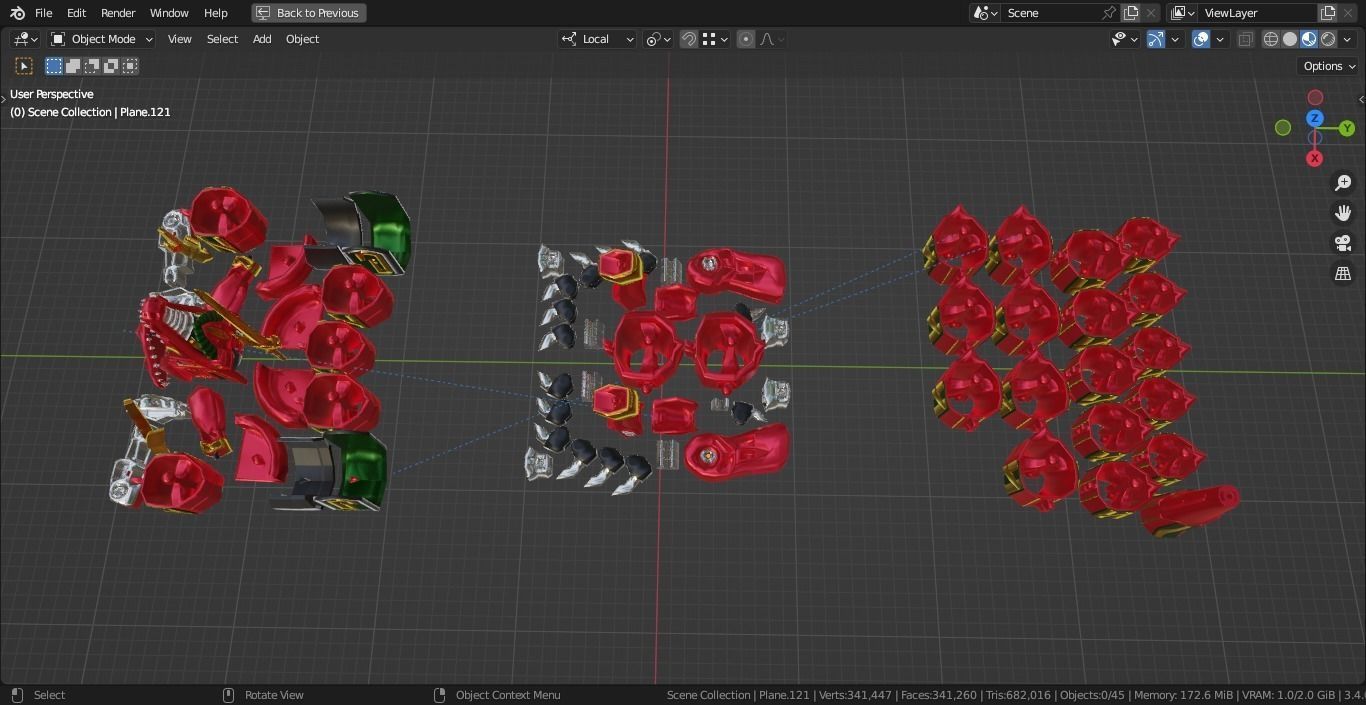This screenshot has width=1366, height=705.
Task: Toggle X-Ray mode icon
Action: click(1246, 39)
